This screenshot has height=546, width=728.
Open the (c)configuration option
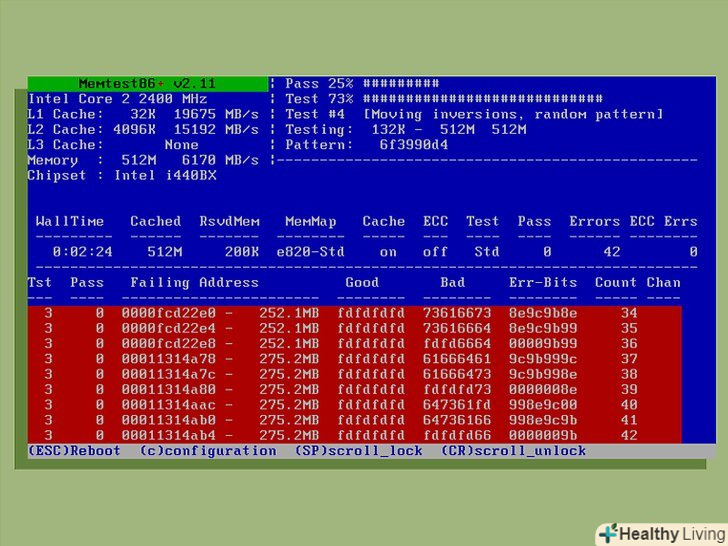[208, 451]
